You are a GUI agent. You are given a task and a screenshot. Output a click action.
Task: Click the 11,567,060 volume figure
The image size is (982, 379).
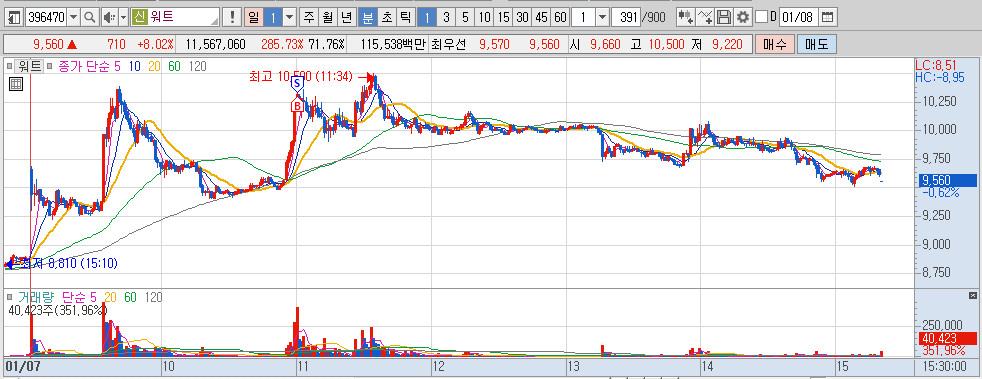pyautogui.click(x=215, y=44)
